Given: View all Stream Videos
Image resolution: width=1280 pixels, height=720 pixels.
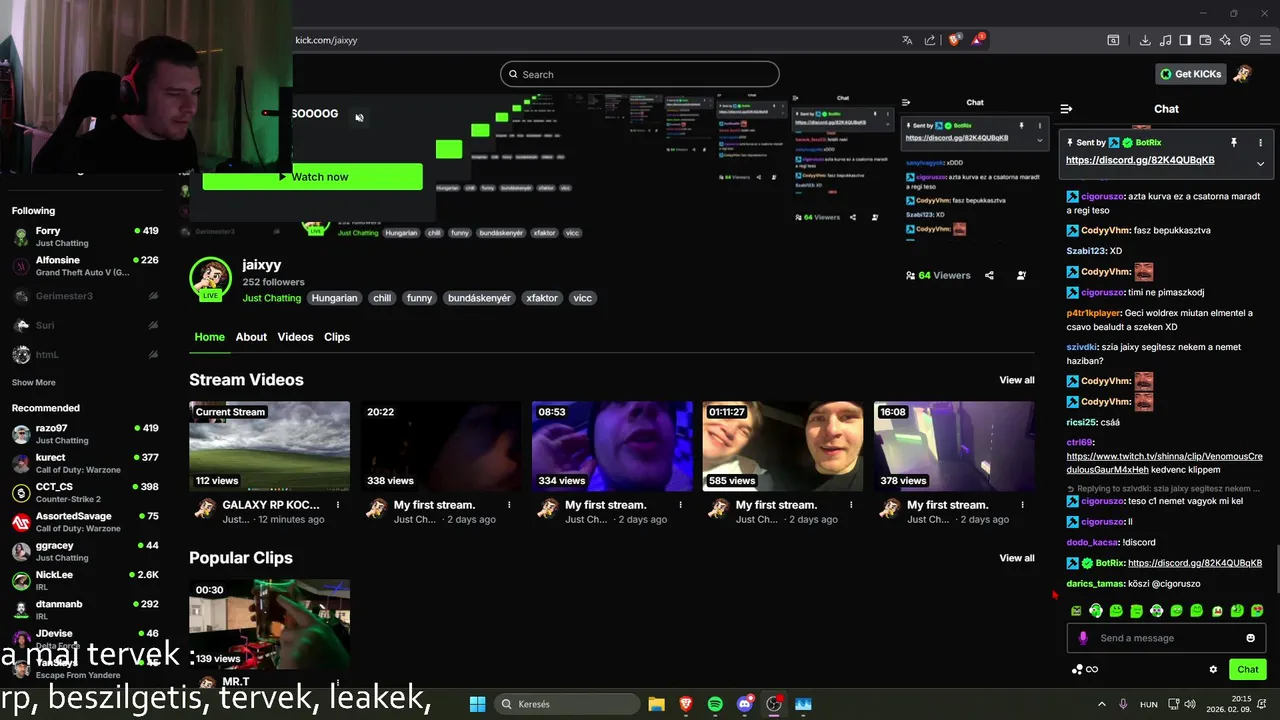Looking at the screenshot, I should (1017, 380).
